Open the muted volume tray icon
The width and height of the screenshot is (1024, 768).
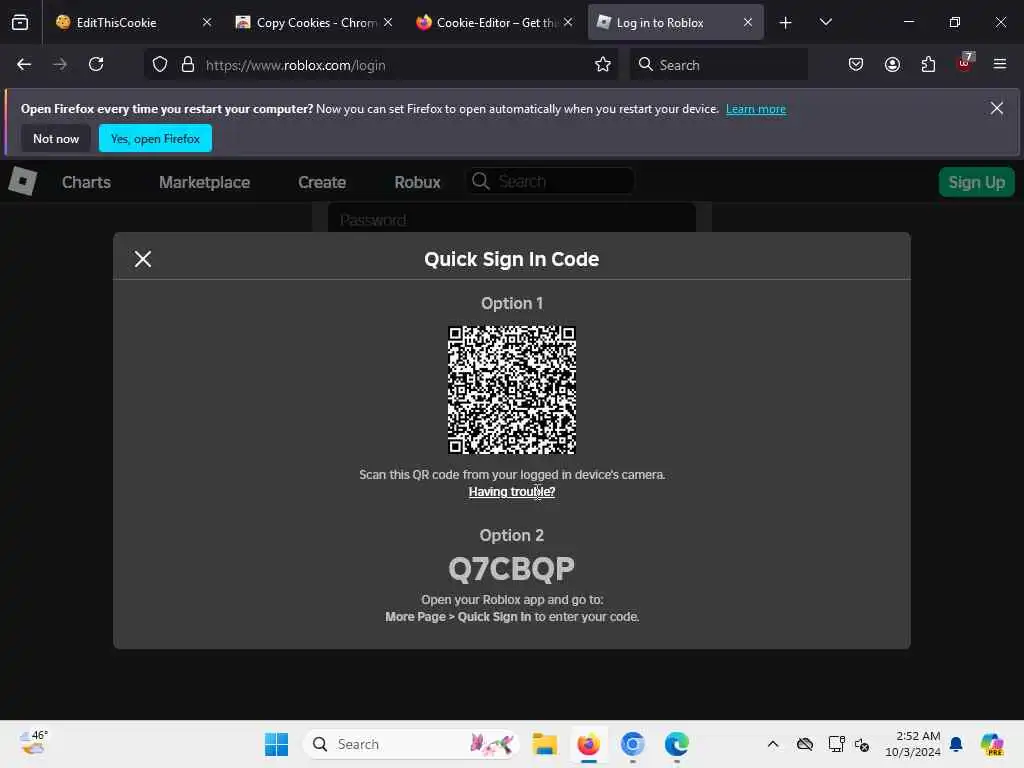[x=862, y=744]
